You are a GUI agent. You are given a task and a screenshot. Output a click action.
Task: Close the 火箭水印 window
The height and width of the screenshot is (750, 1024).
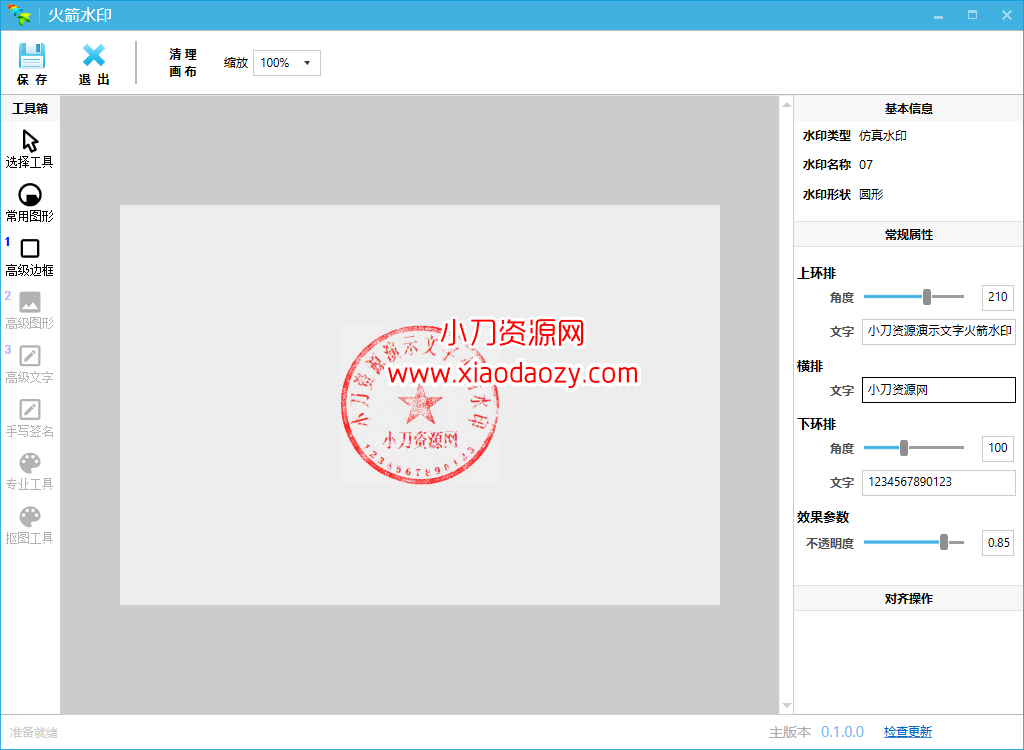[1006, 15]
